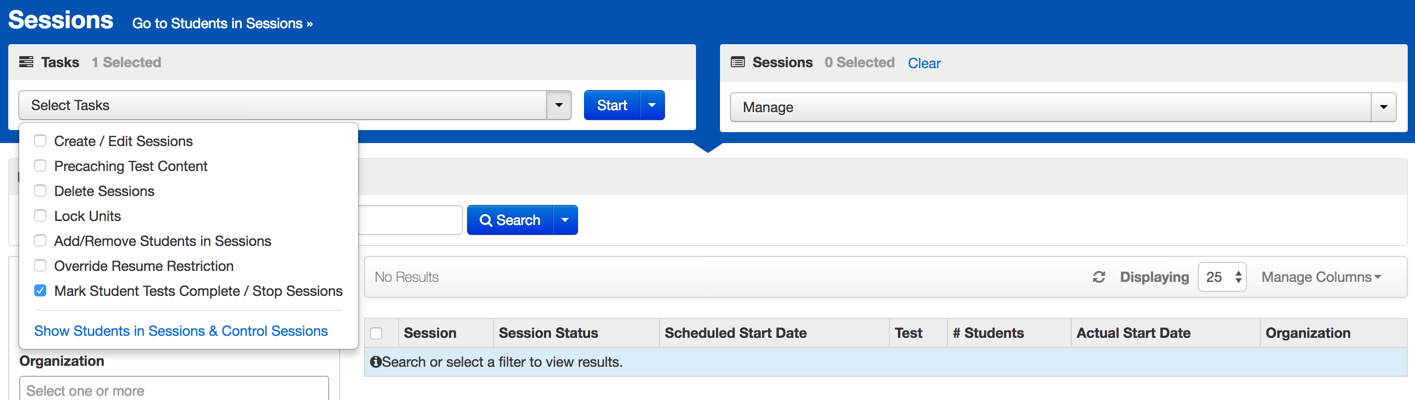Click the info icon in results row
Screen dimensions: 1415x400
pos(376,362)
